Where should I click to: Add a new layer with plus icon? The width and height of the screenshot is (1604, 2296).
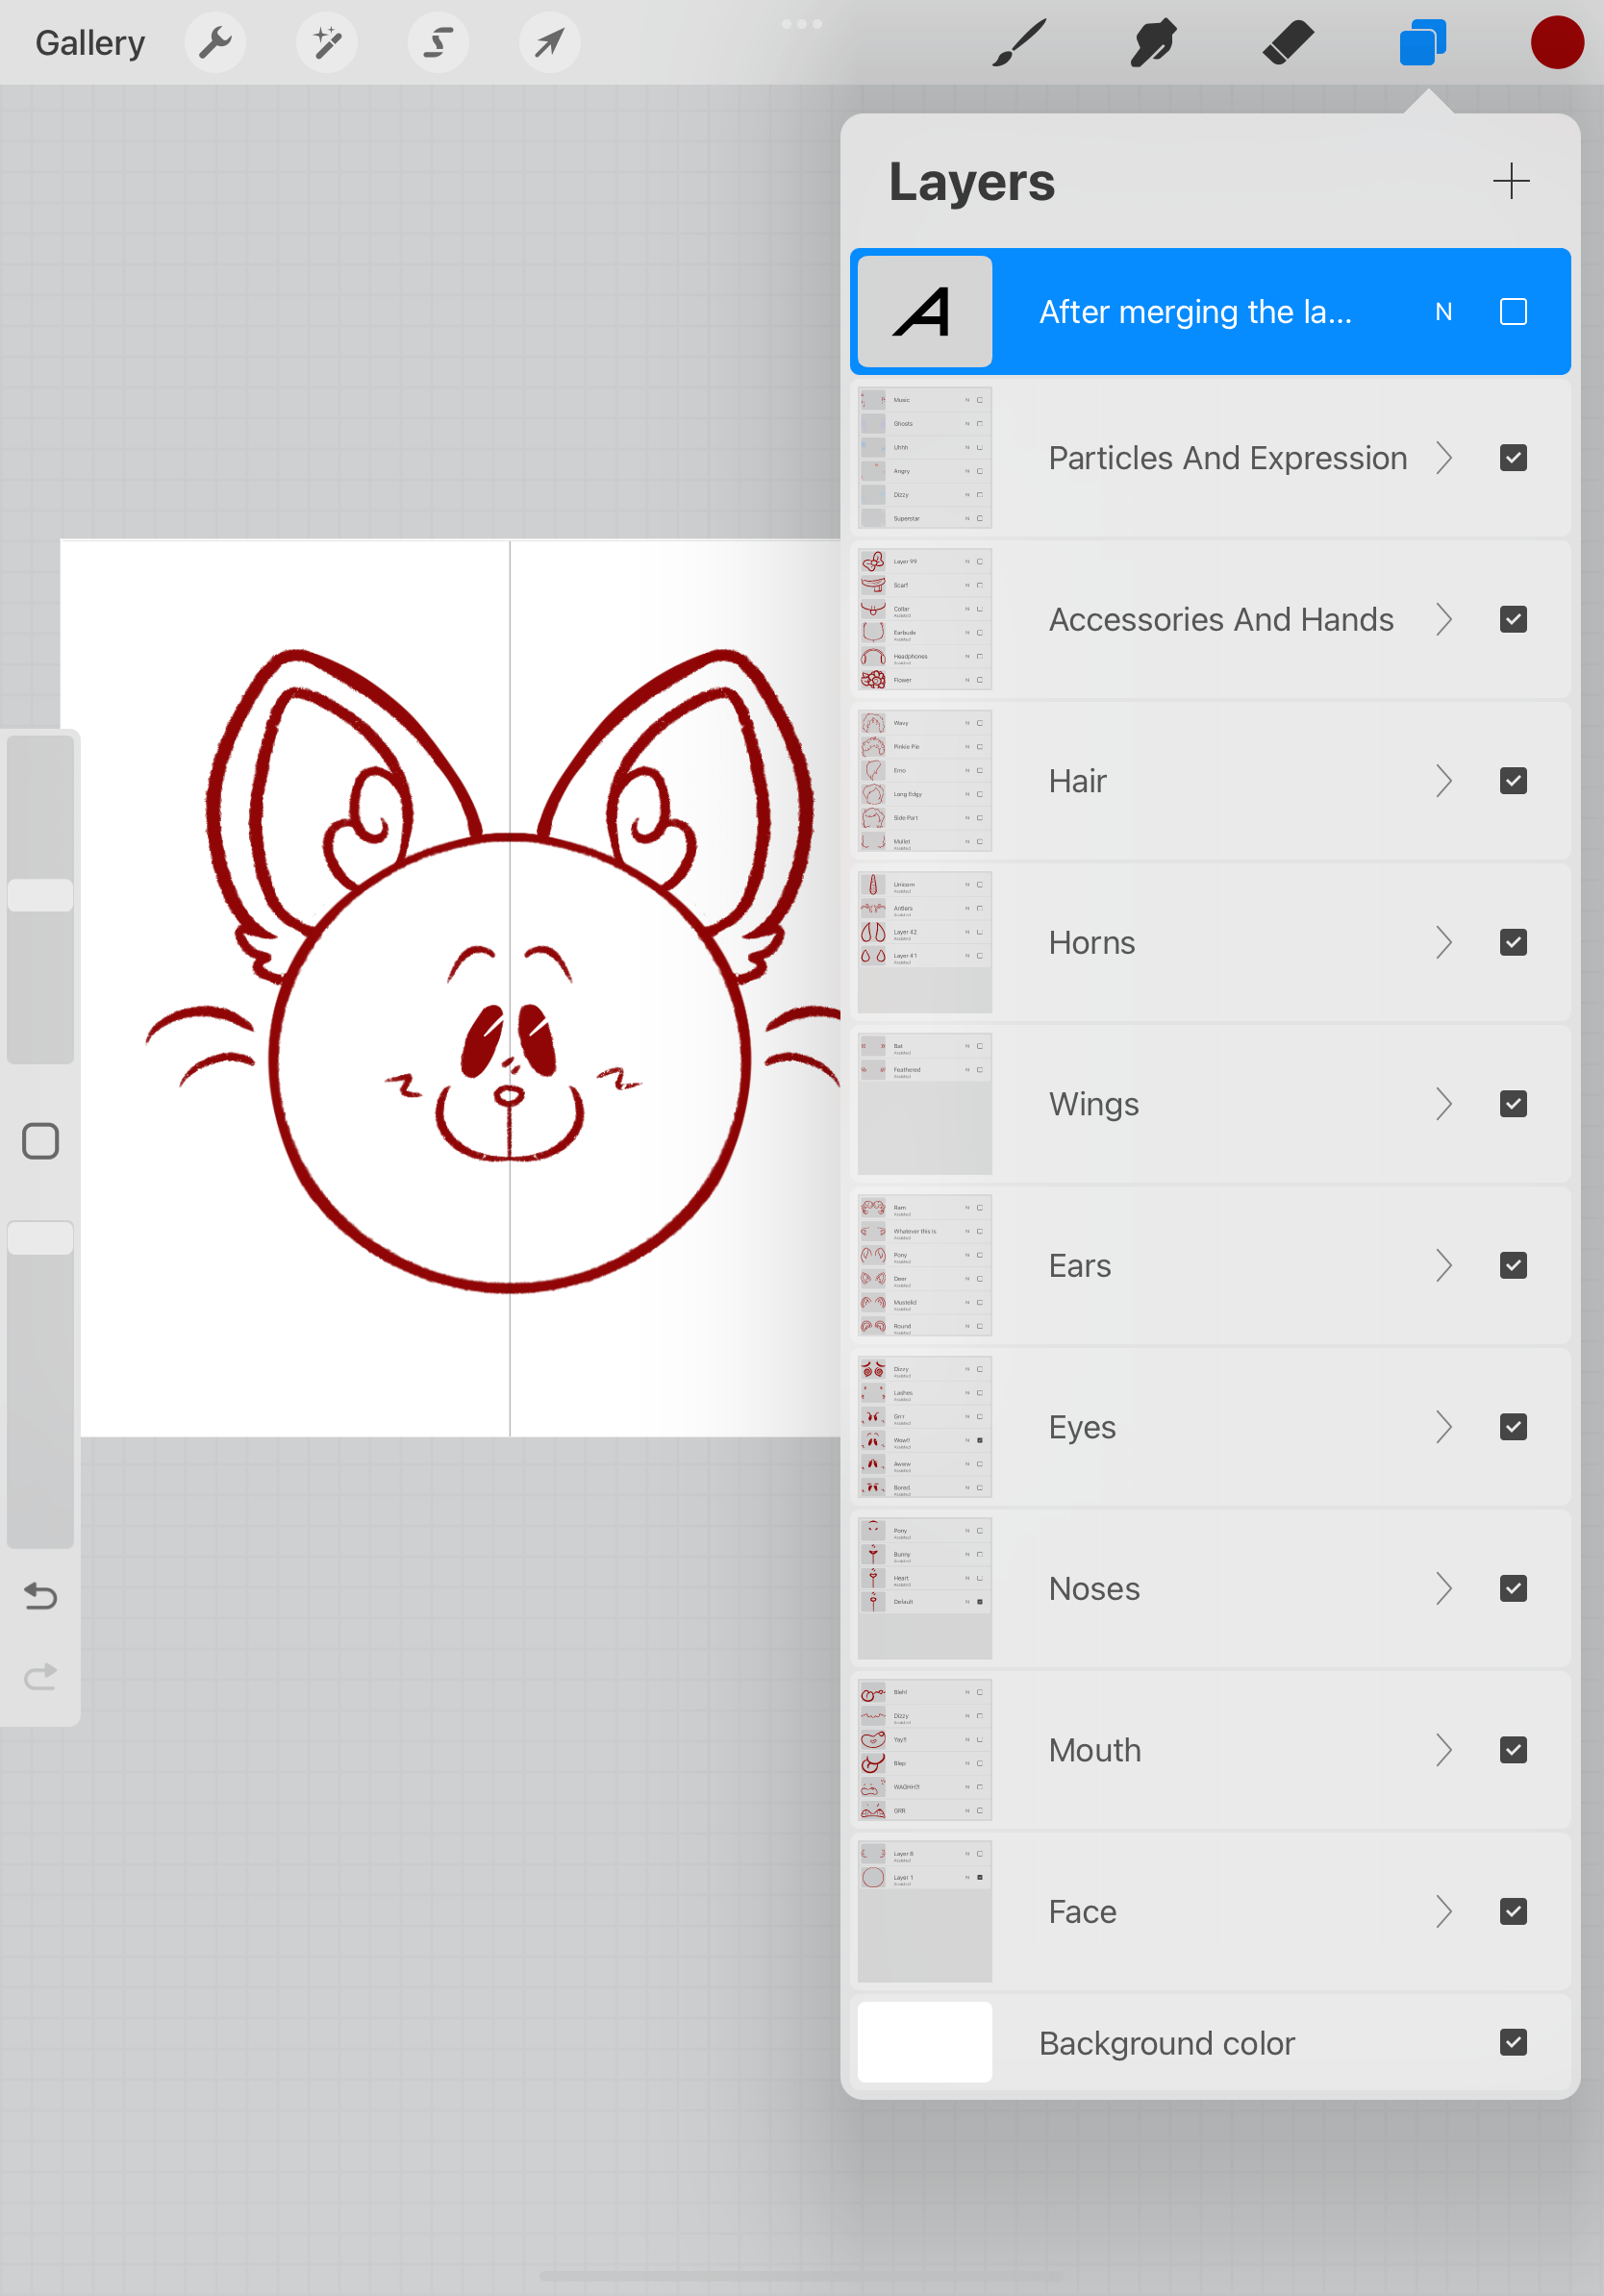[x=1511, y=181]
